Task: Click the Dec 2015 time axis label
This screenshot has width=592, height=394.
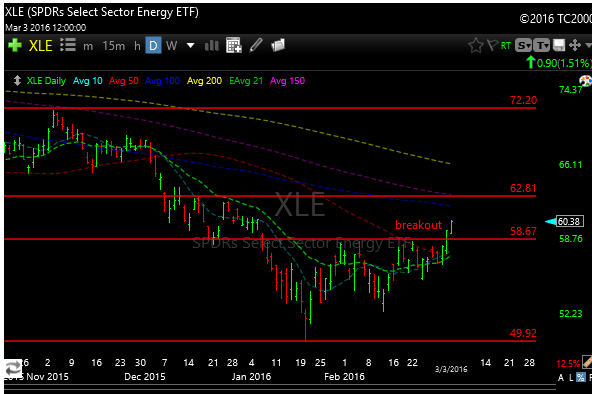Action: pyautogui.click(x=145, y=376)
